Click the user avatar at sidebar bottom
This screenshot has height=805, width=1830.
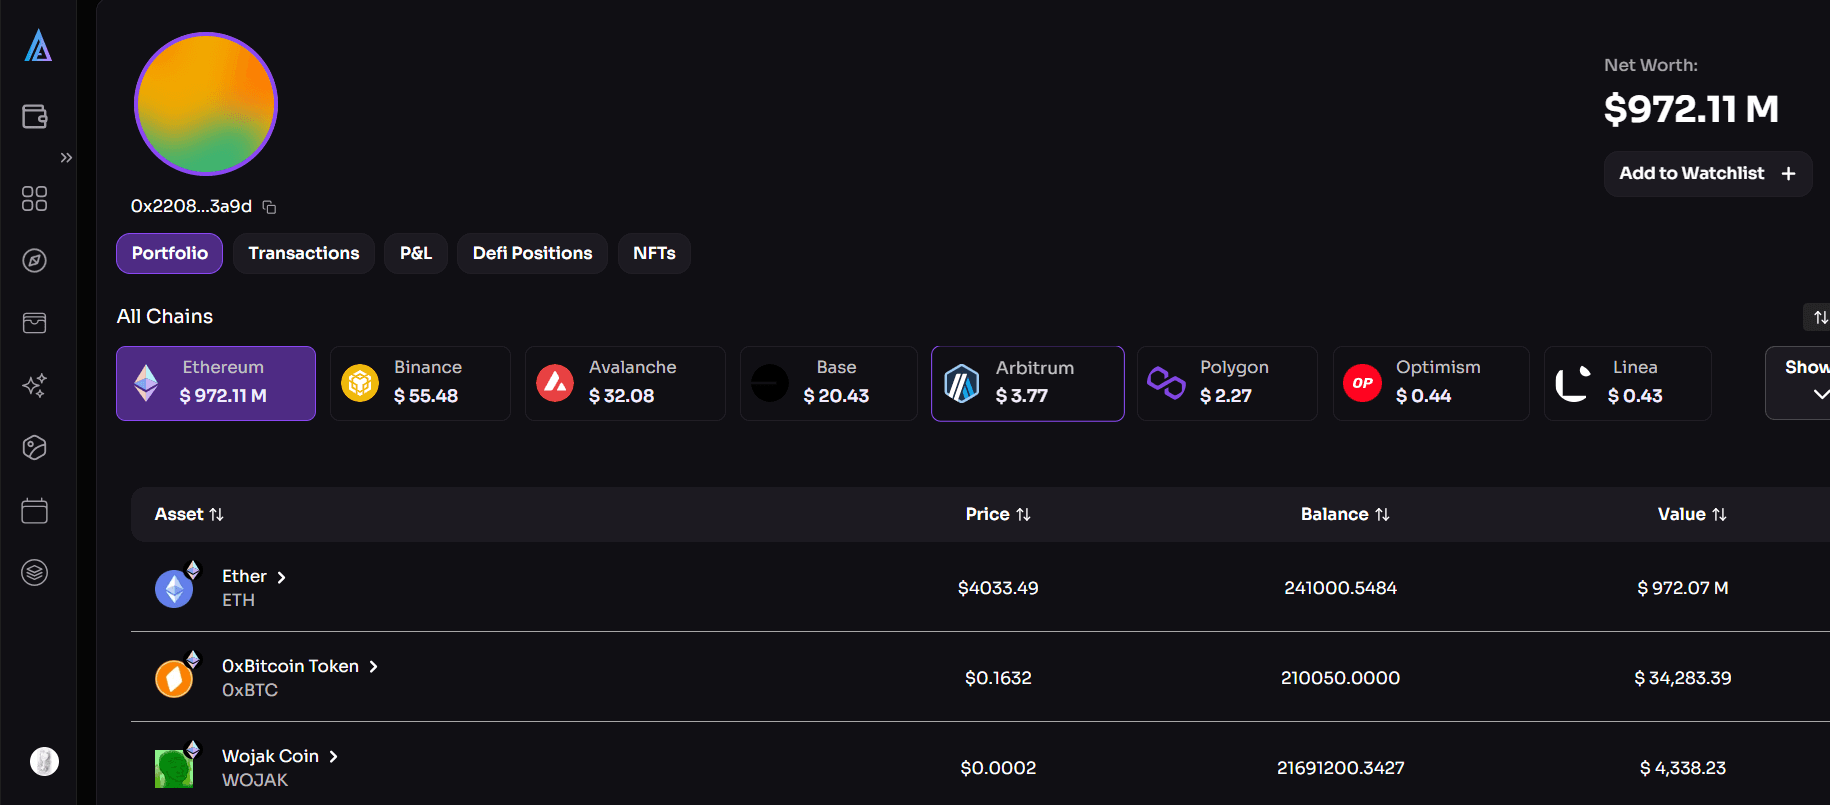[x=44, y=761]
